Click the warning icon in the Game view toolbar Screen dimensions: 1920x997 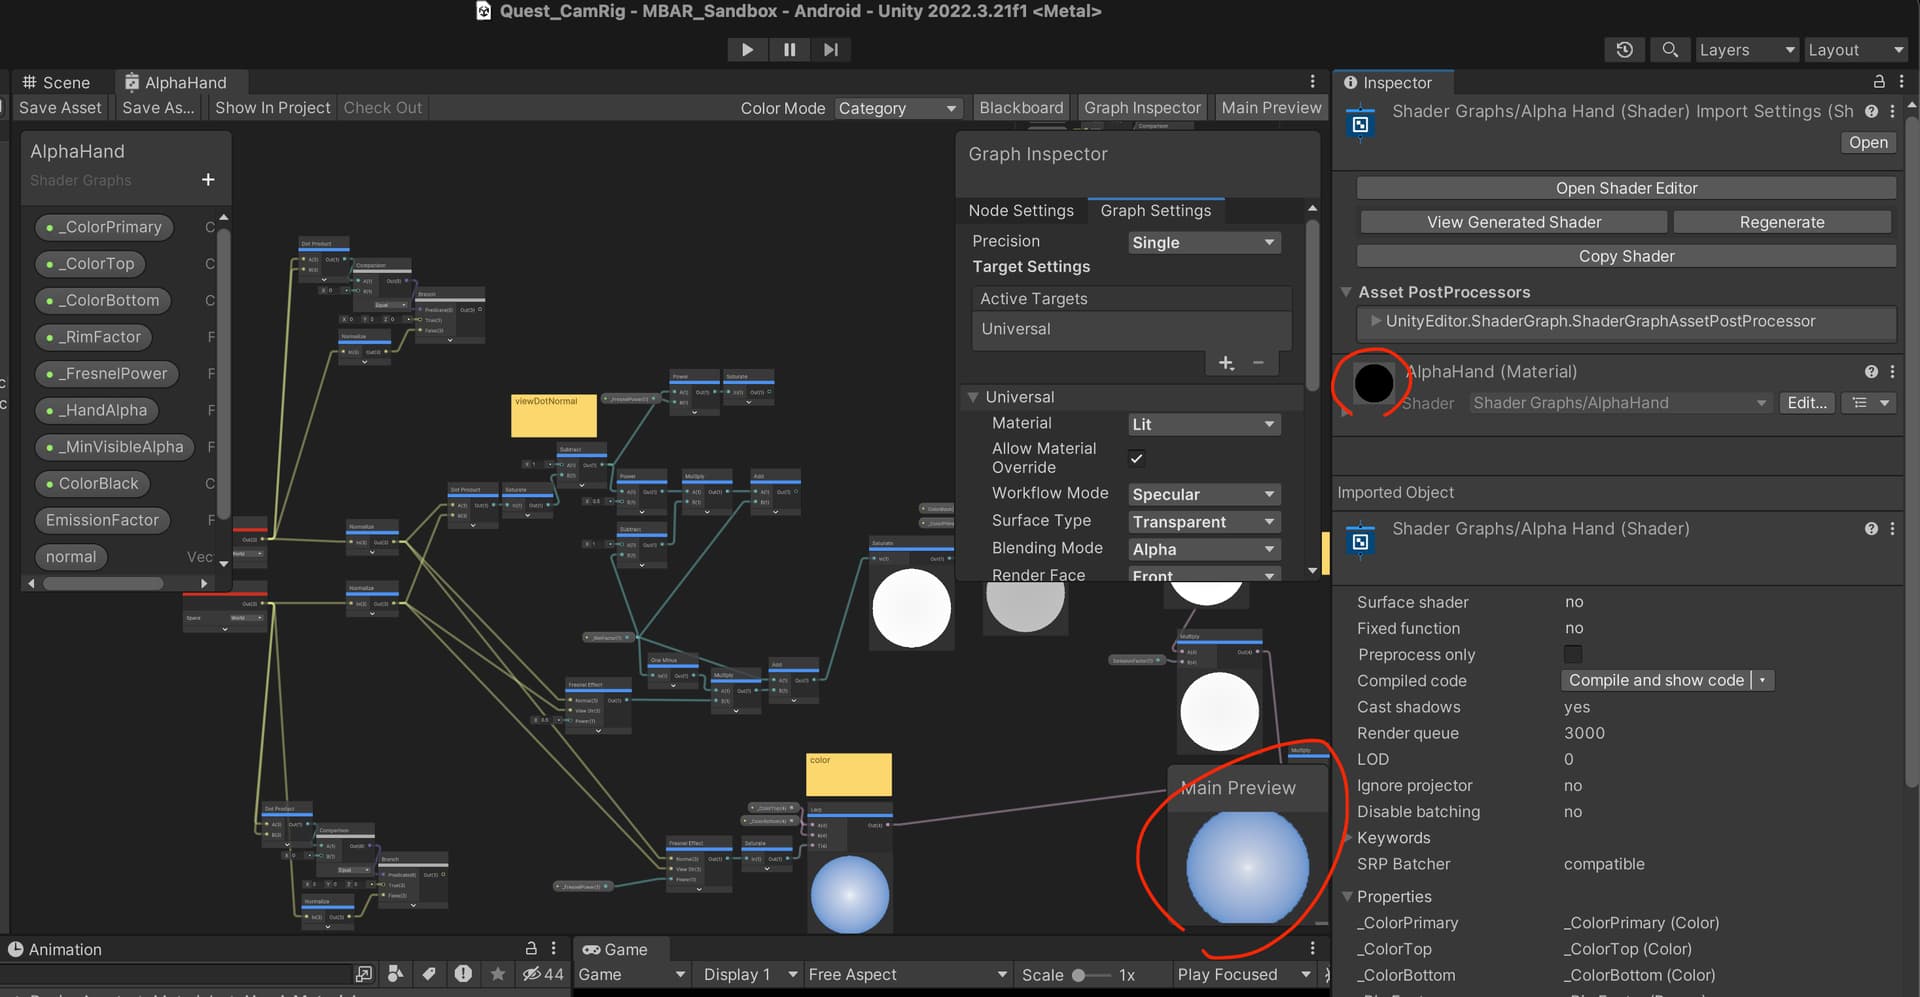(x=463, y=973)
